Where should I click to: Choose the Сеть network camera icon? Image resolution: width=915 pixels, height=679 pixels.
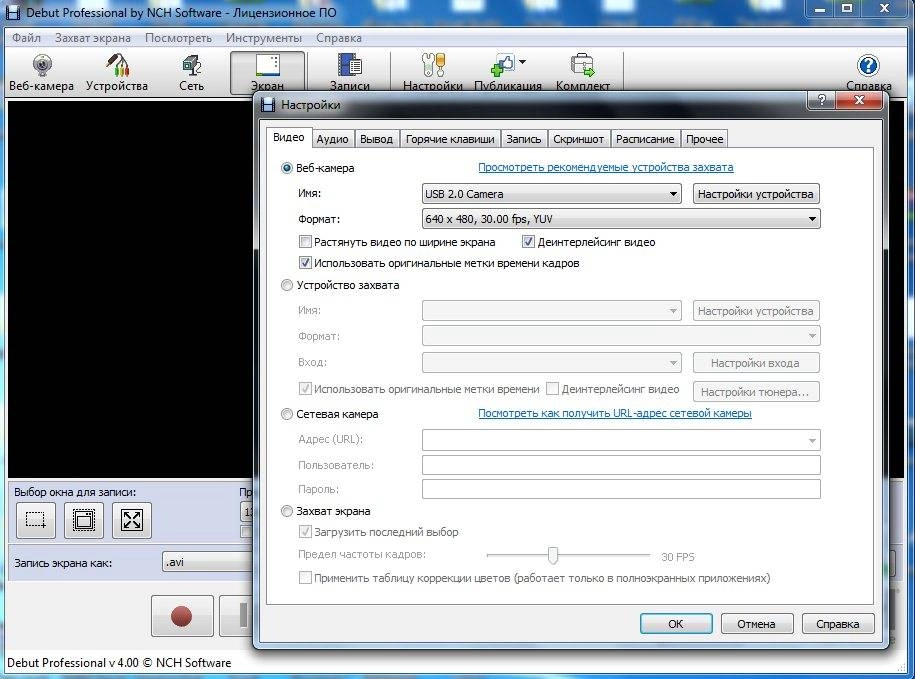click(x=191, y=72)
